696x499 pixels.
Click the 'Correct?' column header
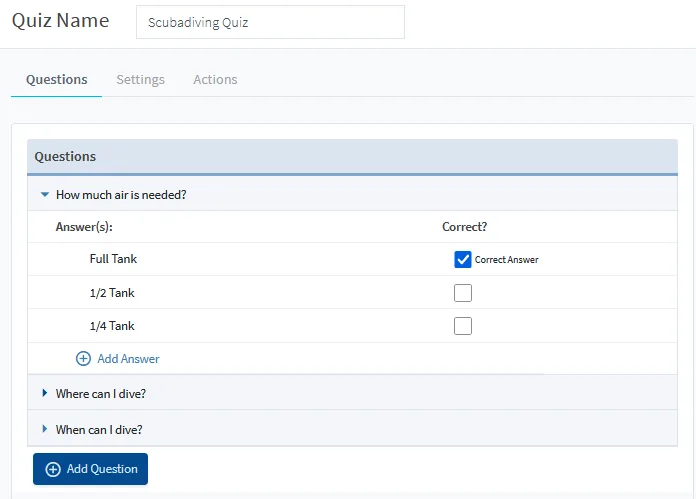tap(464, 227)
